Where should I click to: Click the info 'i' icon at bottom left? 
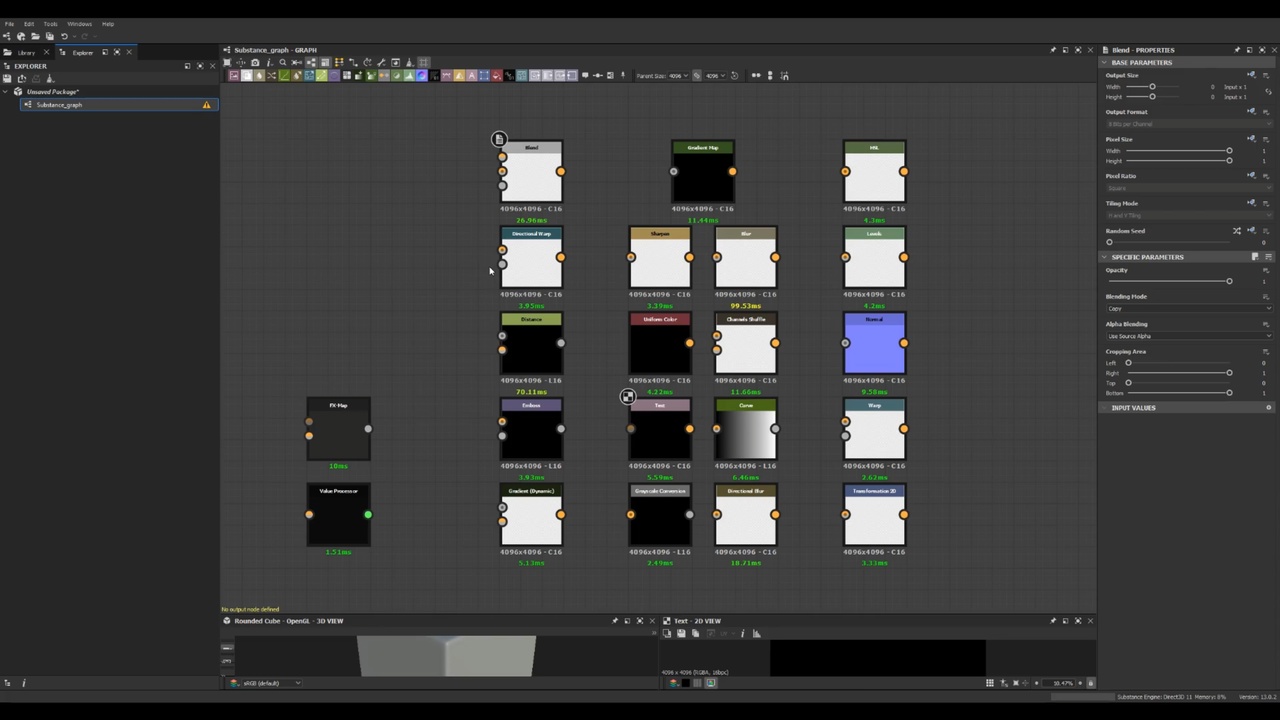click(23, 683)
